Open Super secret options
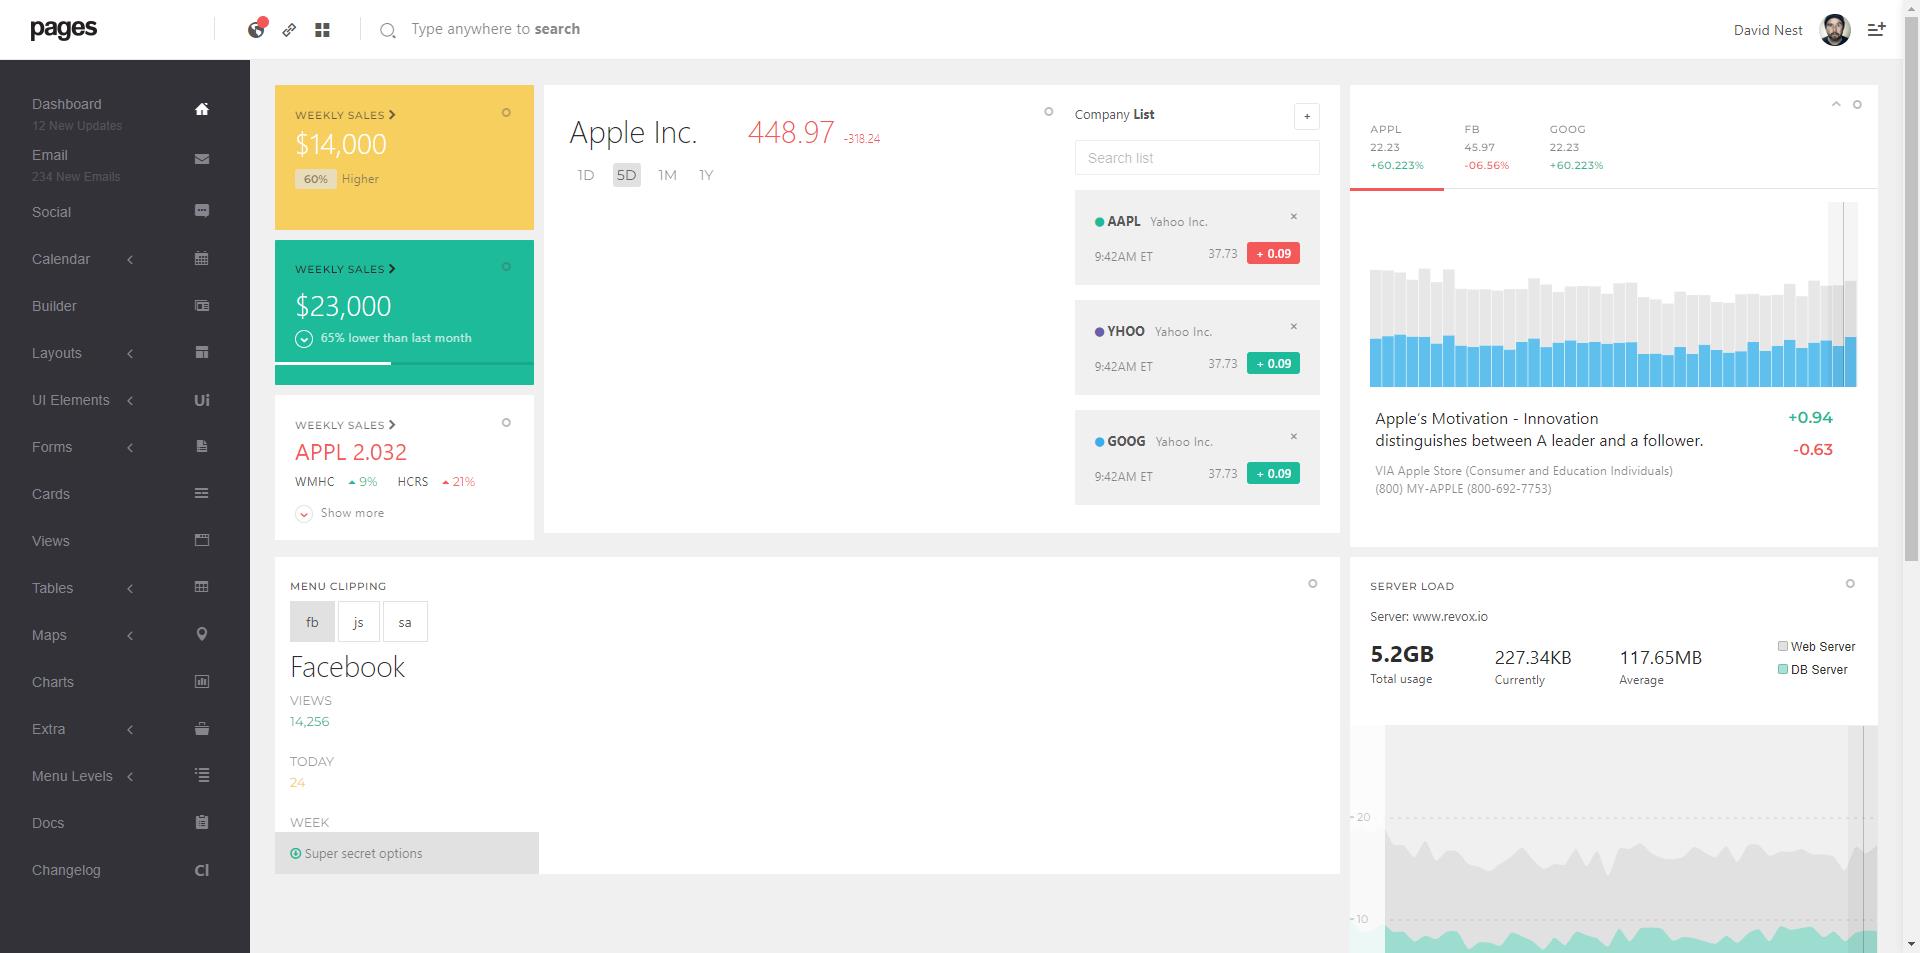 point(407,853)
